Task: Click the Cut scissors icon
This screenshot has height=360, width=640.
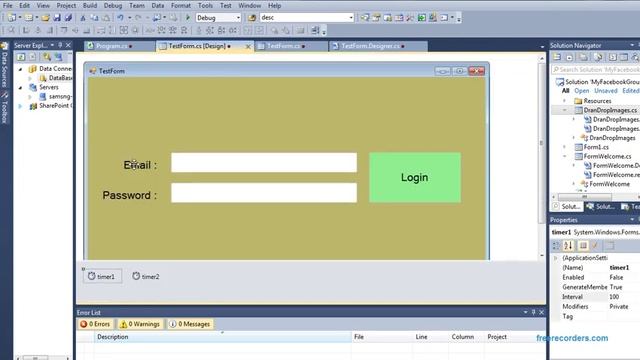Action: coord(83,18)
